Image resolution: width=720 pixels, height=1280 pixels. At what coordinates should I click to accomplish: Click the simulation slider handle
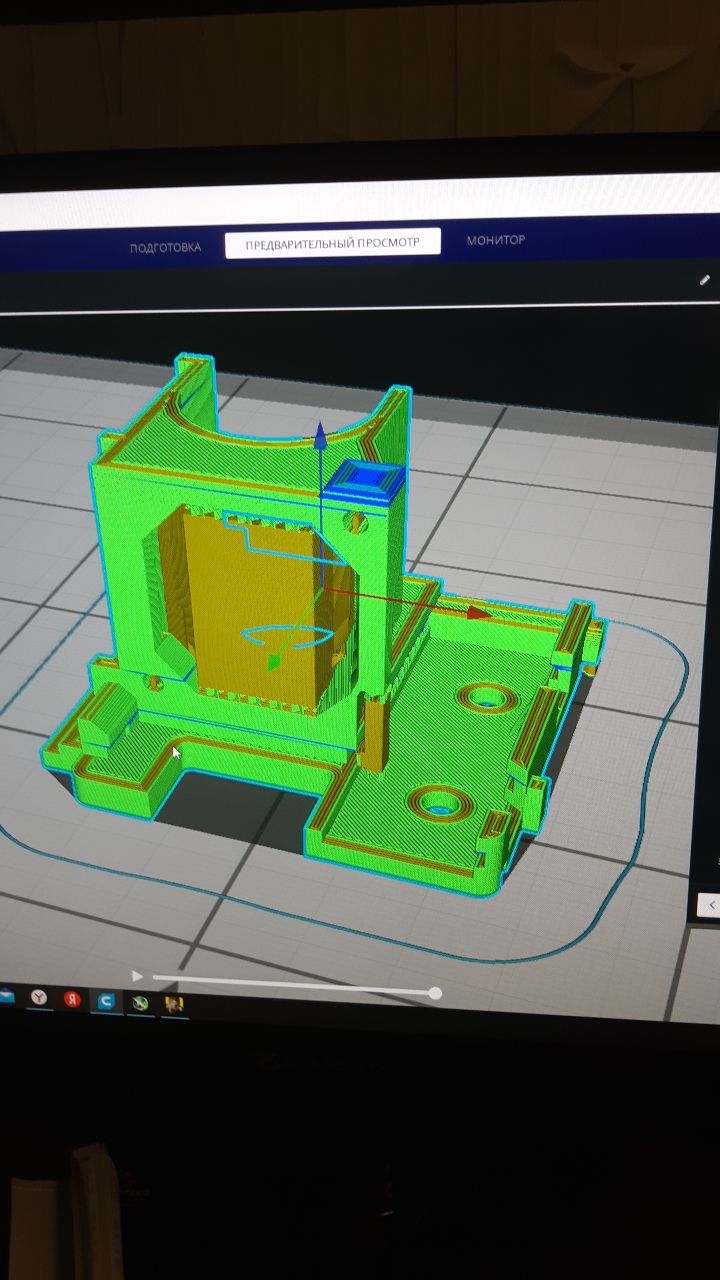tap(435, 993)
